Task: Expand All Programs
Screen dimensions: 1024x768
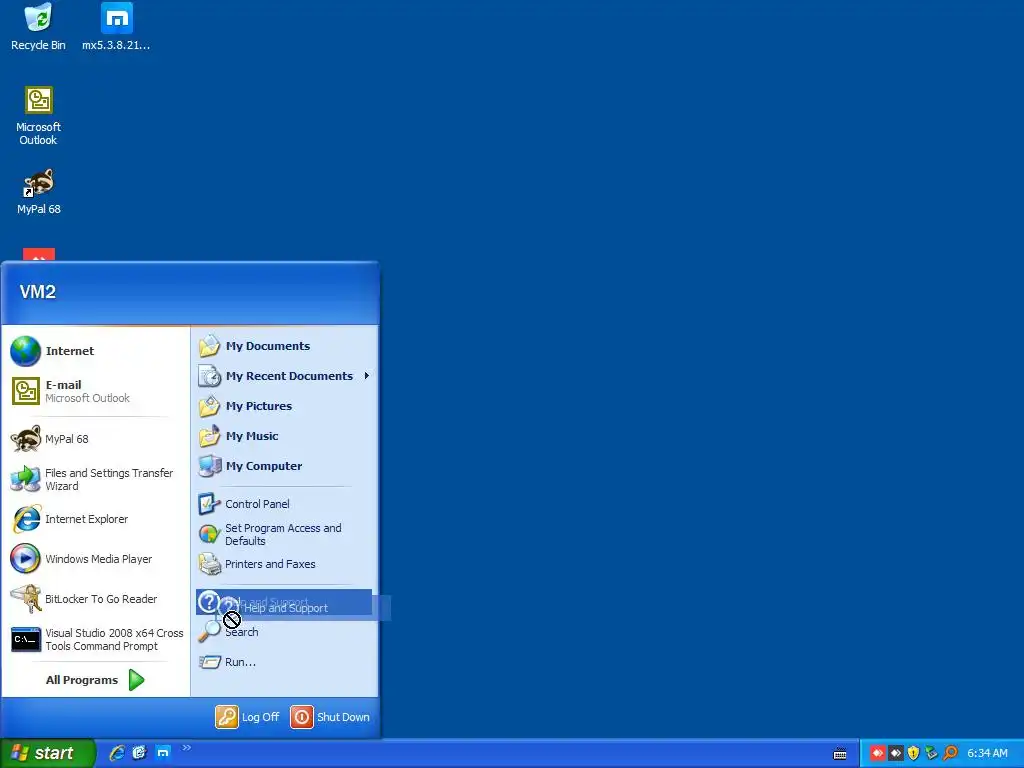Action: point(95,680)
